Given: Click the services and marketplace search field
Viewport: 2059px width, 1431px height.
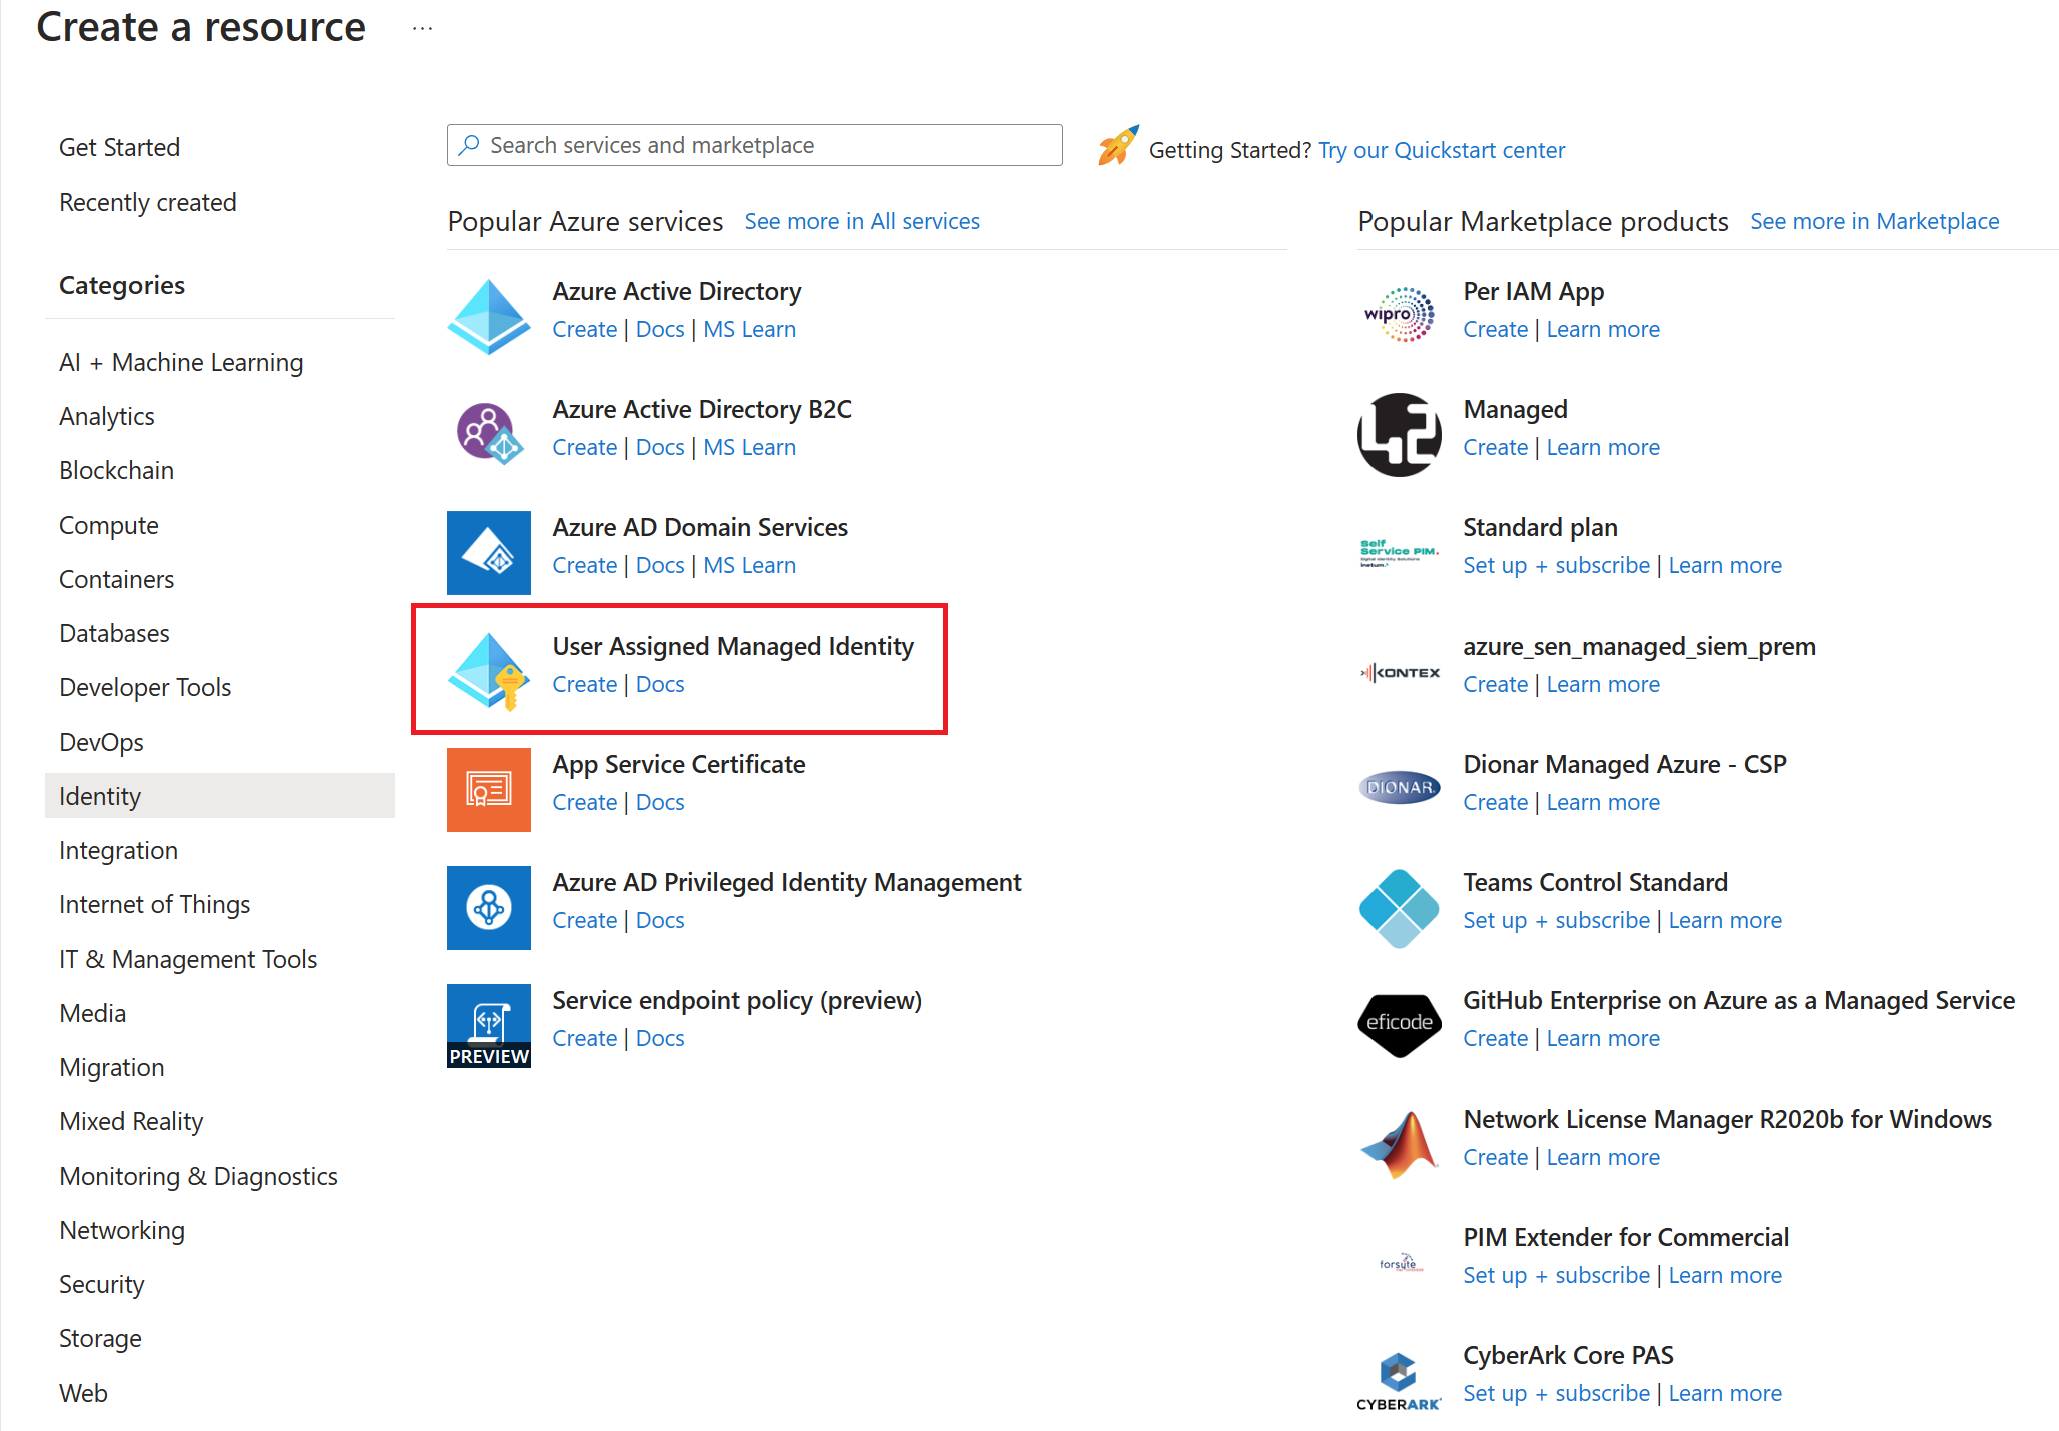Looking at the screenshot, I should click(754, 144).
